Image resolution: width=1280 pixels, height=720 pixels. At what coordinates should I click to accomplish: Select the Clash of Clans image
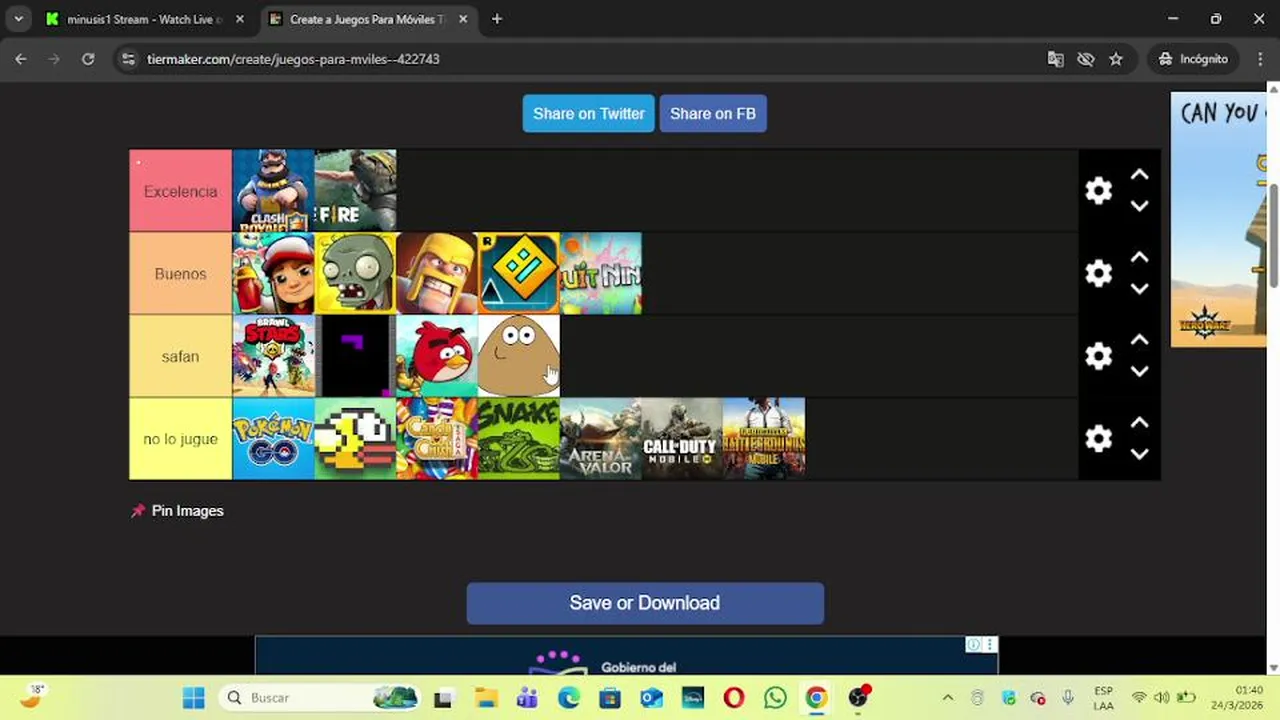click(x=437, y=273)
